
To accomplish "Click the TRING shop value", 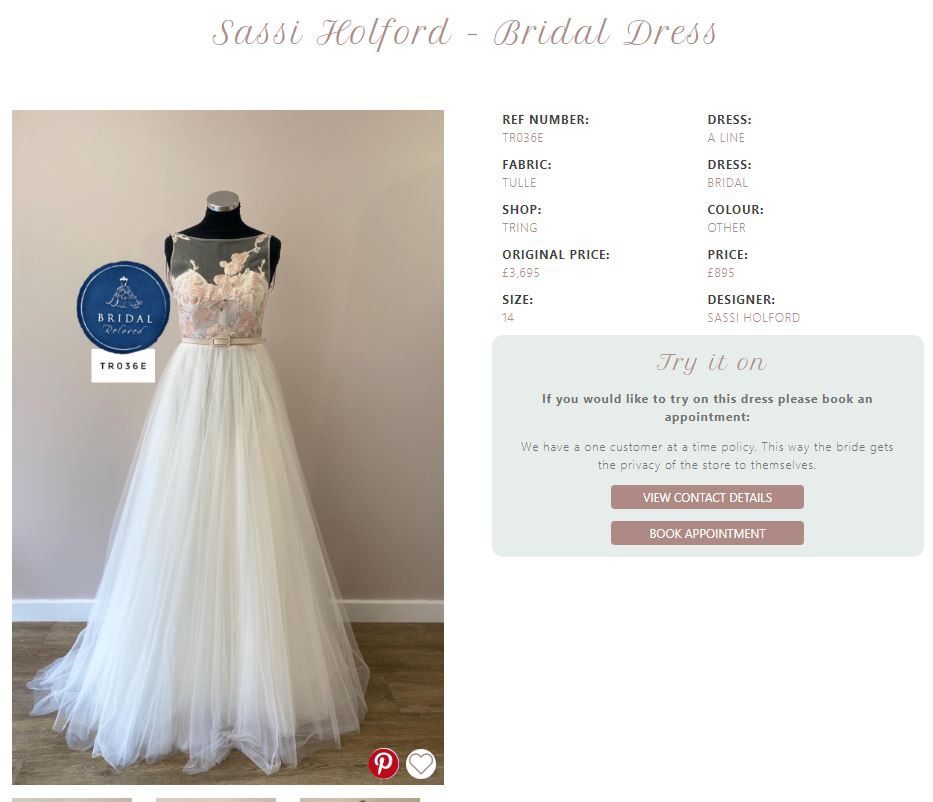I will click(x=519, y=228).
